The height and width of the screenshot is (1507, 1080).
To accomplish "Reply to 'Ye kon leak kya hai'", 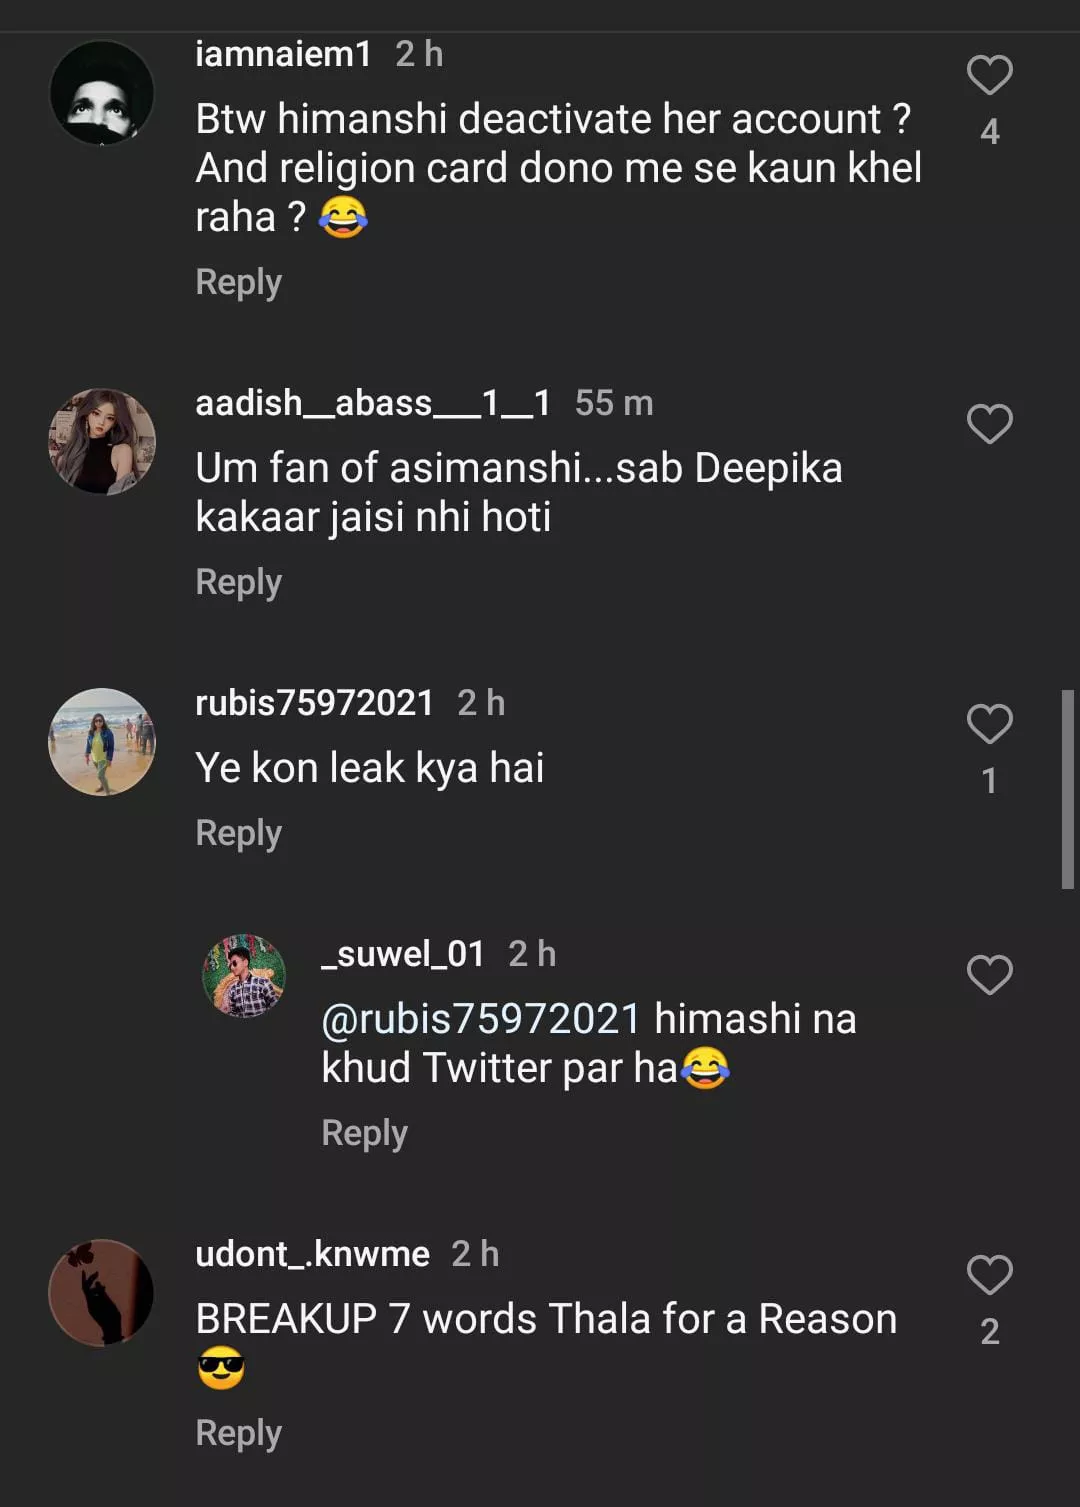I will click(238, 833).
